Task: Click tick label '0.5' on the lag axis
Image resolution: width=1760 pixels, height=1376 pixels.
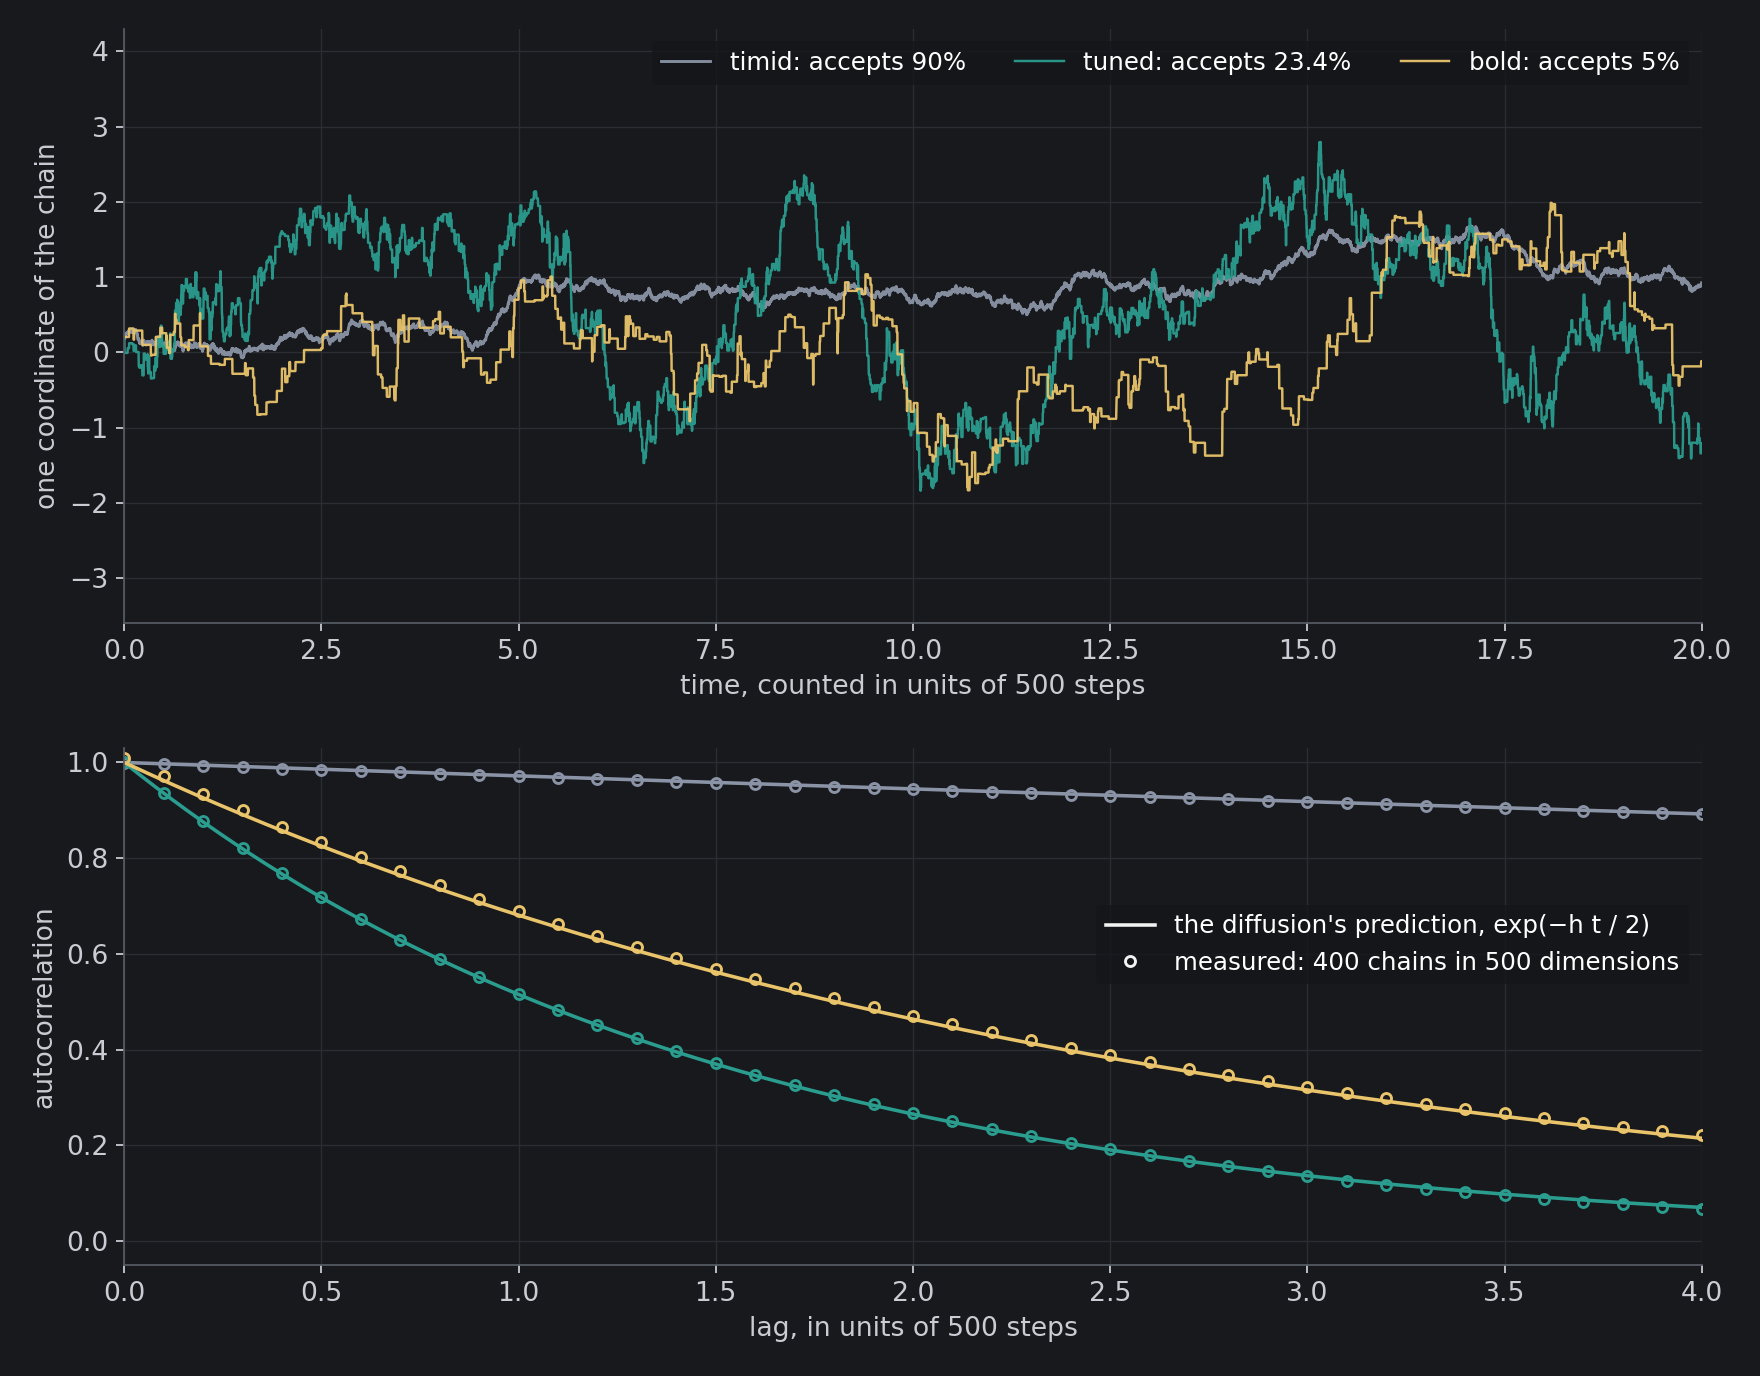Action: click(321, 1292)
